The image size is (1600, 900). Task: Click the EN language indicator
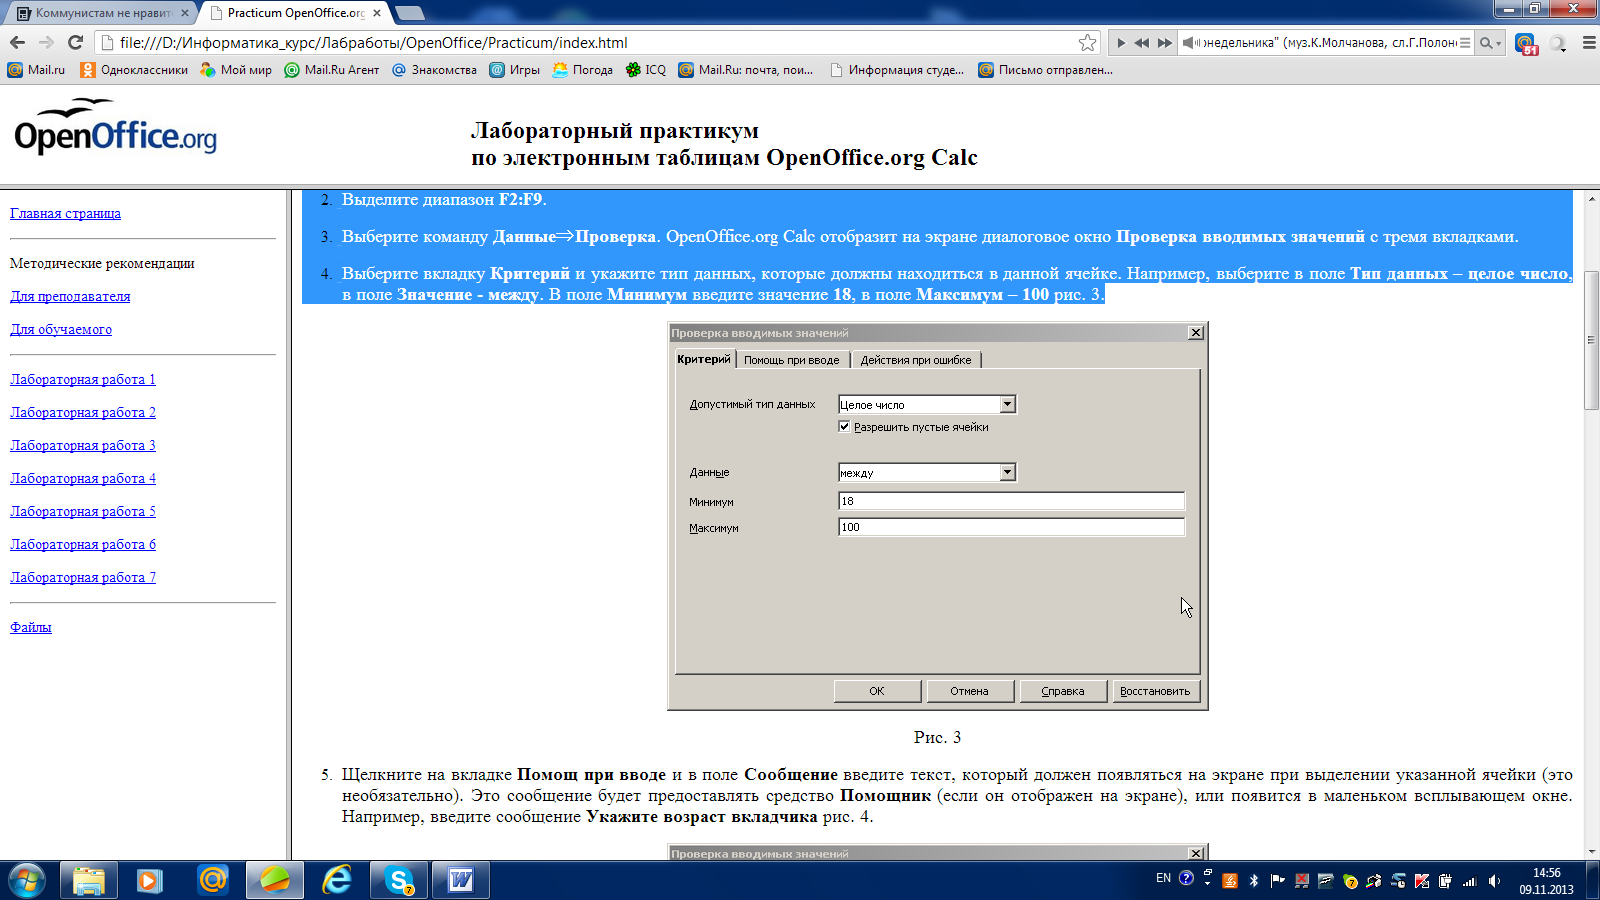1163,878
